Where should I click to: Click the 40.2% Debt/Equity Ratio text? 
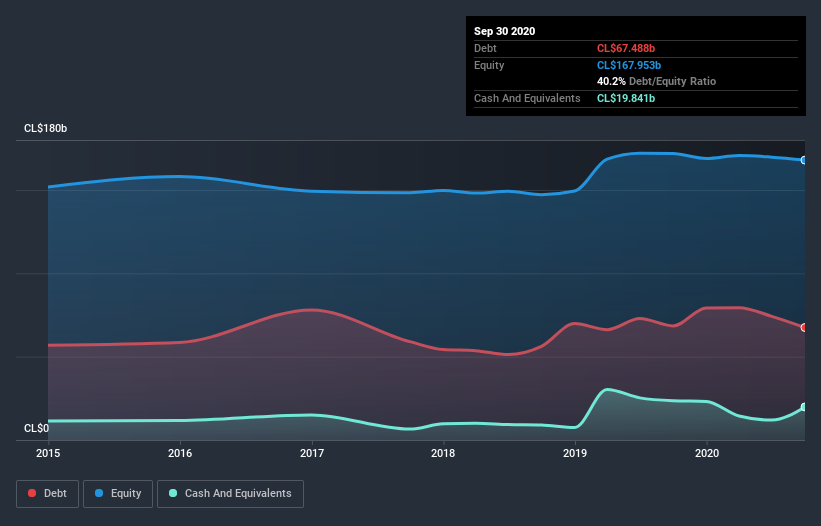[x=657, y=81]
